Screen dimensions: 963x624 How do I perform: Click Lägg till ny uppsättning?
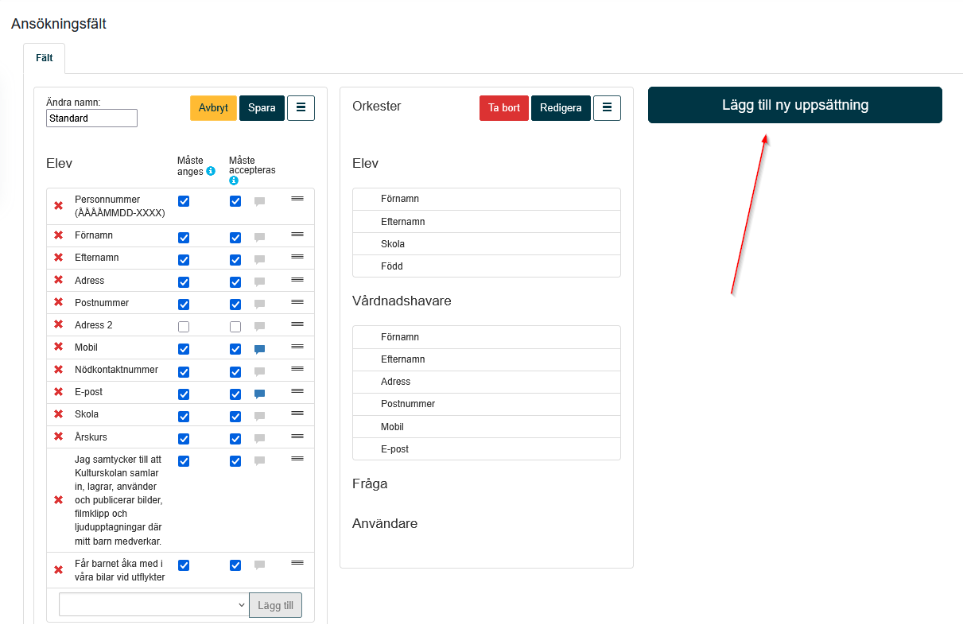[795, 105]
